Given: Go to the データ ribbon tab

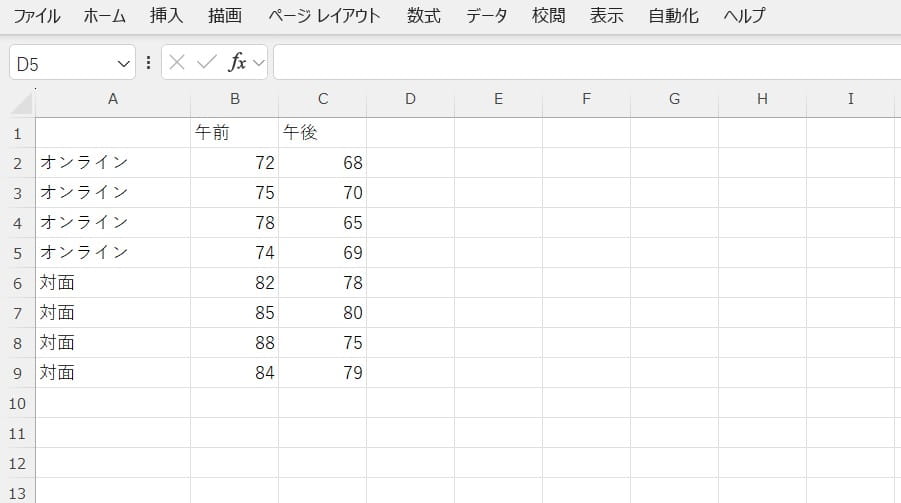Looking at the screenshot, I should click(487, 16).
